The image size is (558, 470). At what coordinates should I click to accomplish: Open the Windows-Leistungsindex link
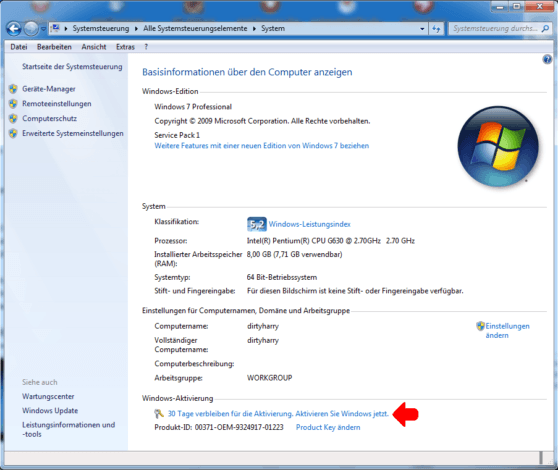tap(310, 224)
